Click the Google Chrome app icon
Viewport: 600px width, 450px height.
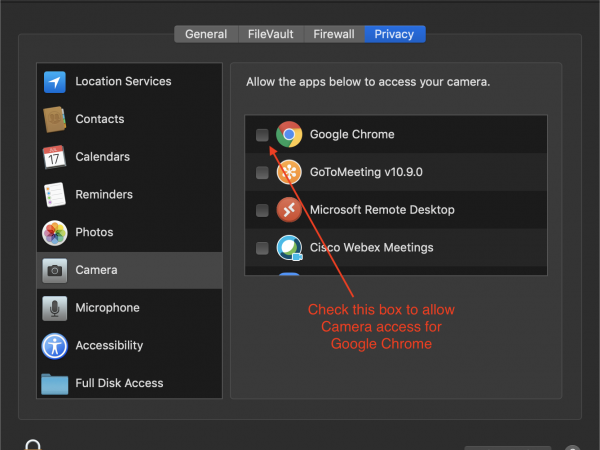click(289, 135)
